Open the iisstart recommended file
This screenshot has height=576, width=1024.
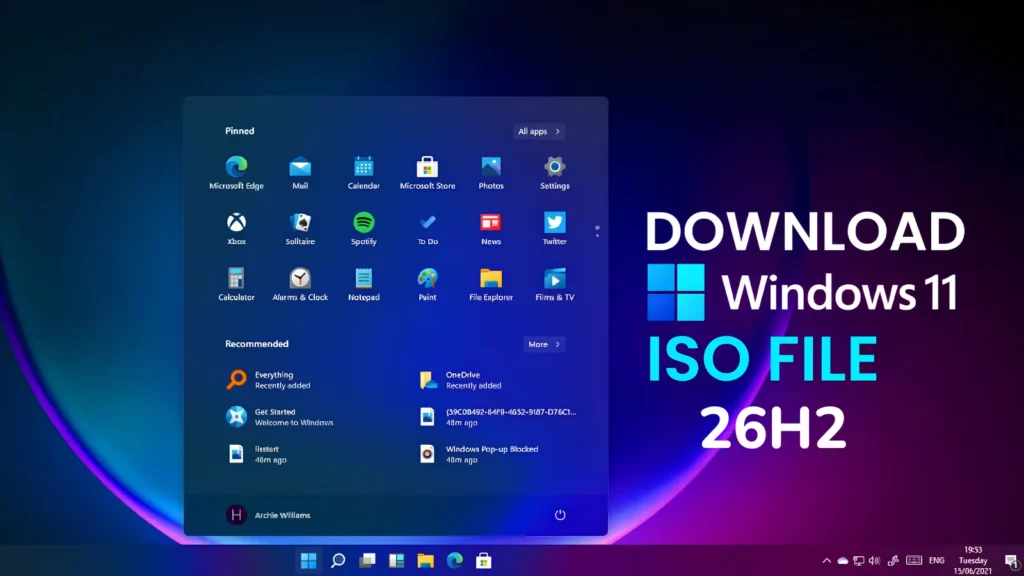click(258, 454)
